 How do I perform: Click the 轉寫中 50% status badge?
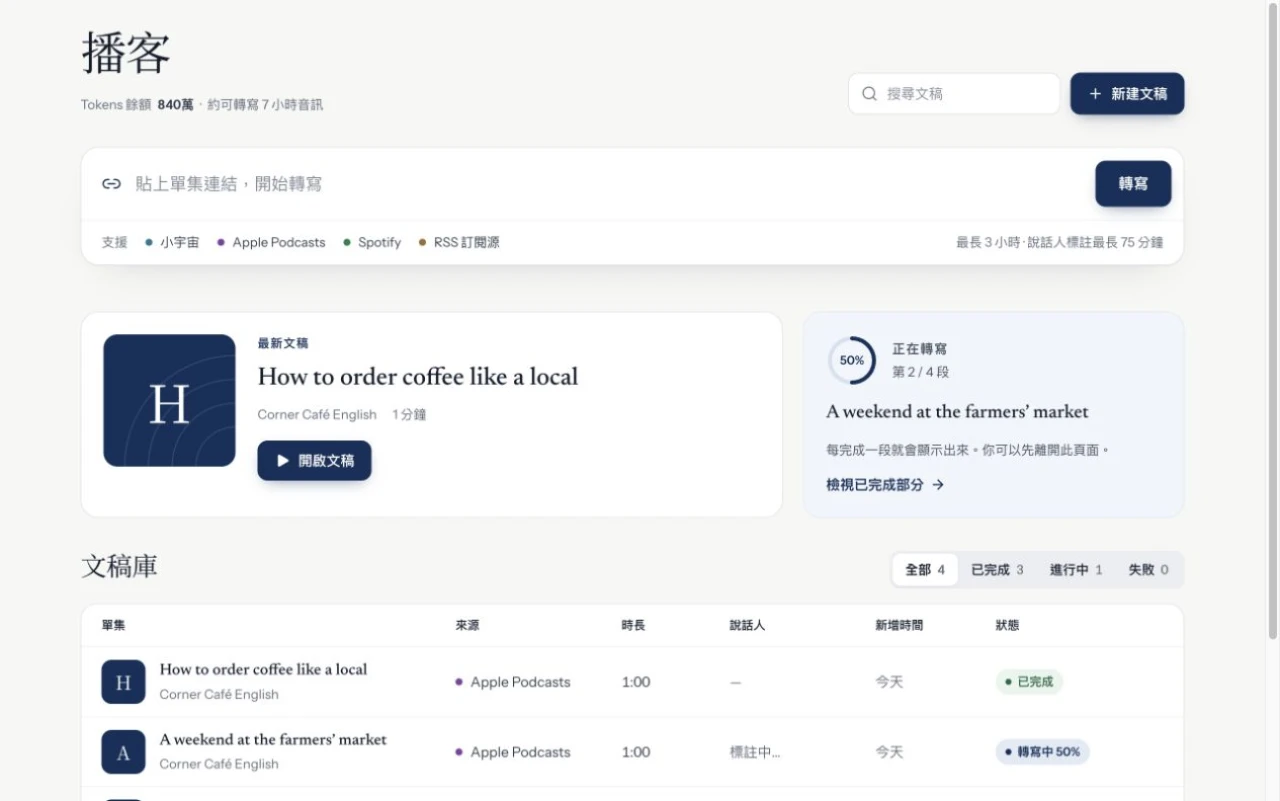(1042, 752)
